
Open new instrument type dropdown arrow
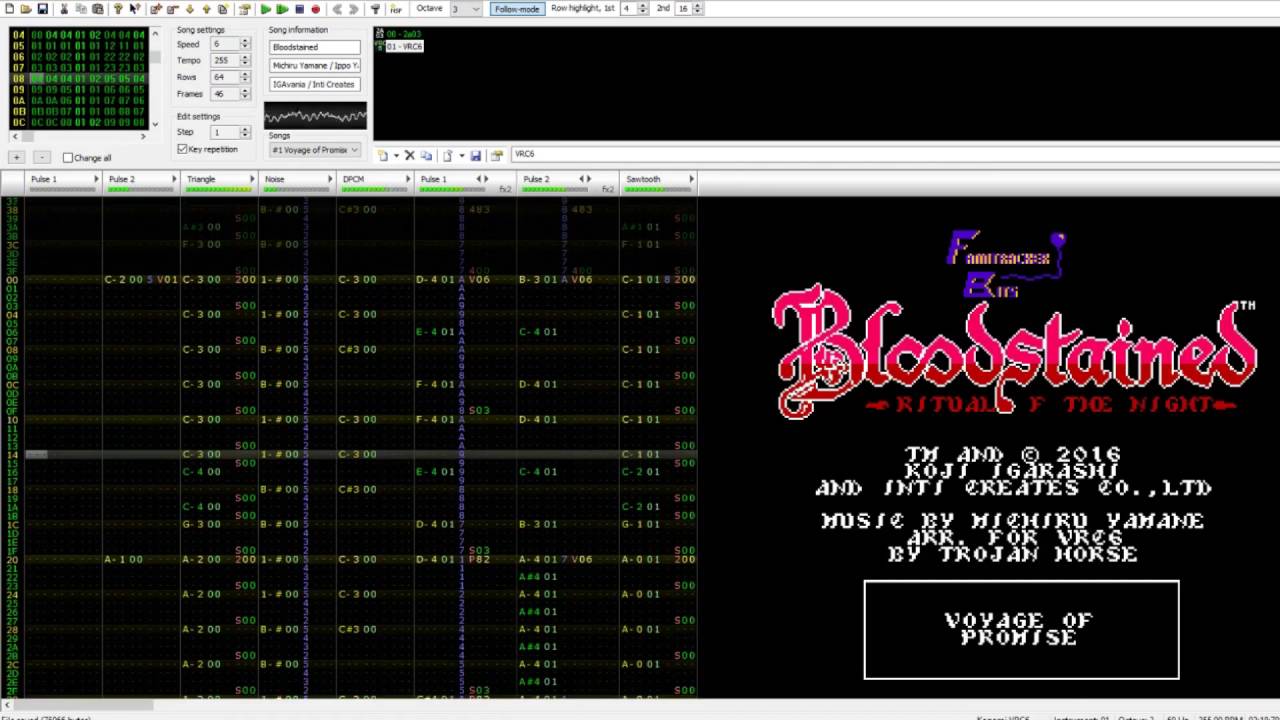click(x=396, y=155)
